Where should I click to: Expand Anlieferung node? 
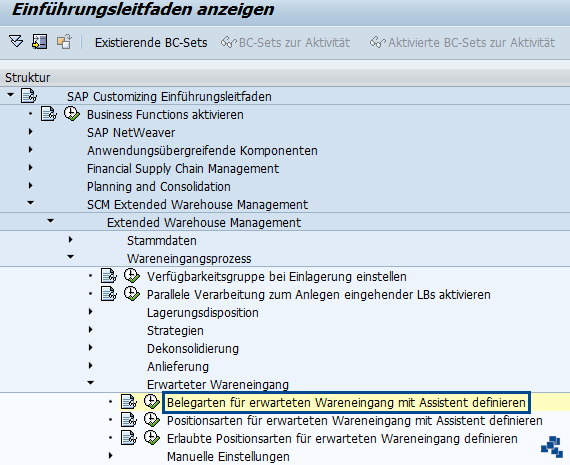91,365
